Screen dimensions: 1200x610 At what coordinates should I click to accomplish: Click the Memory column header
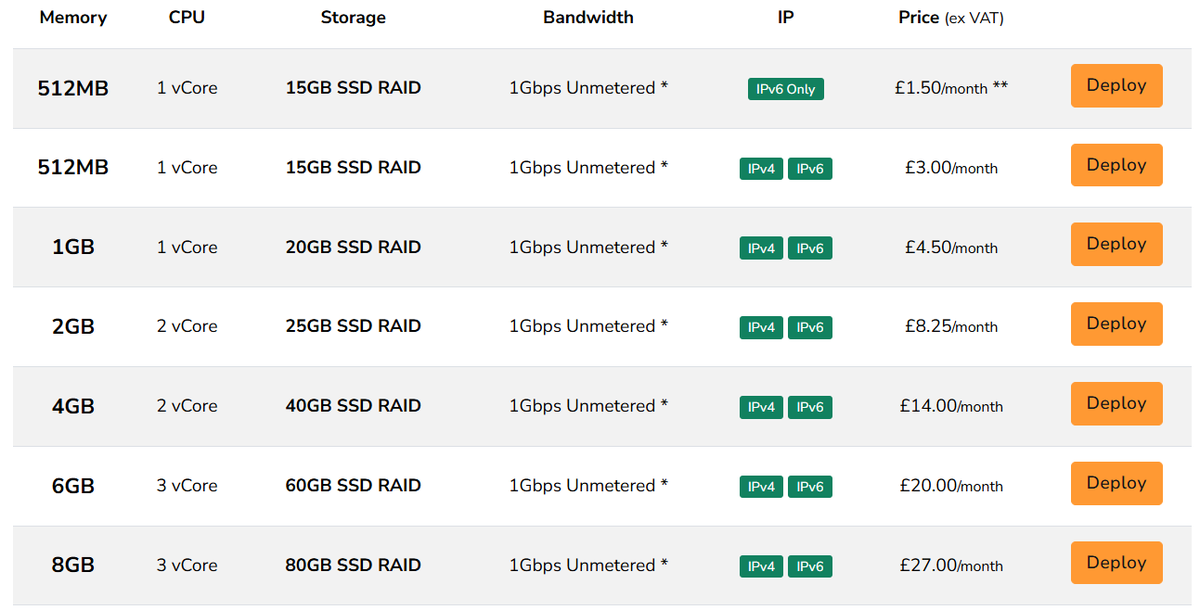coord(73,17)
